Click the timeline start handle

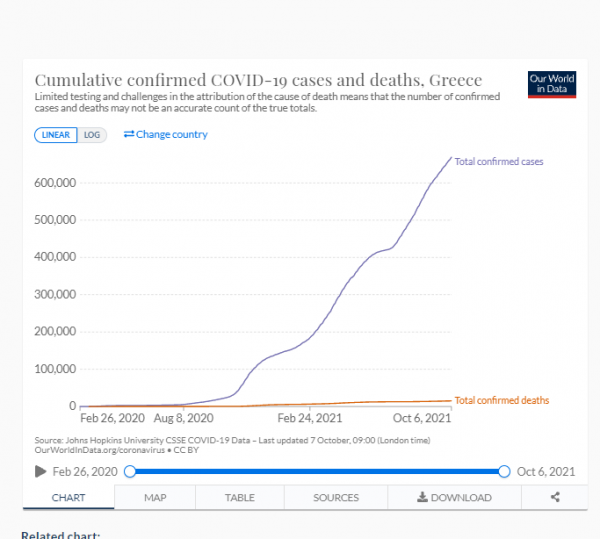point(130,471)
